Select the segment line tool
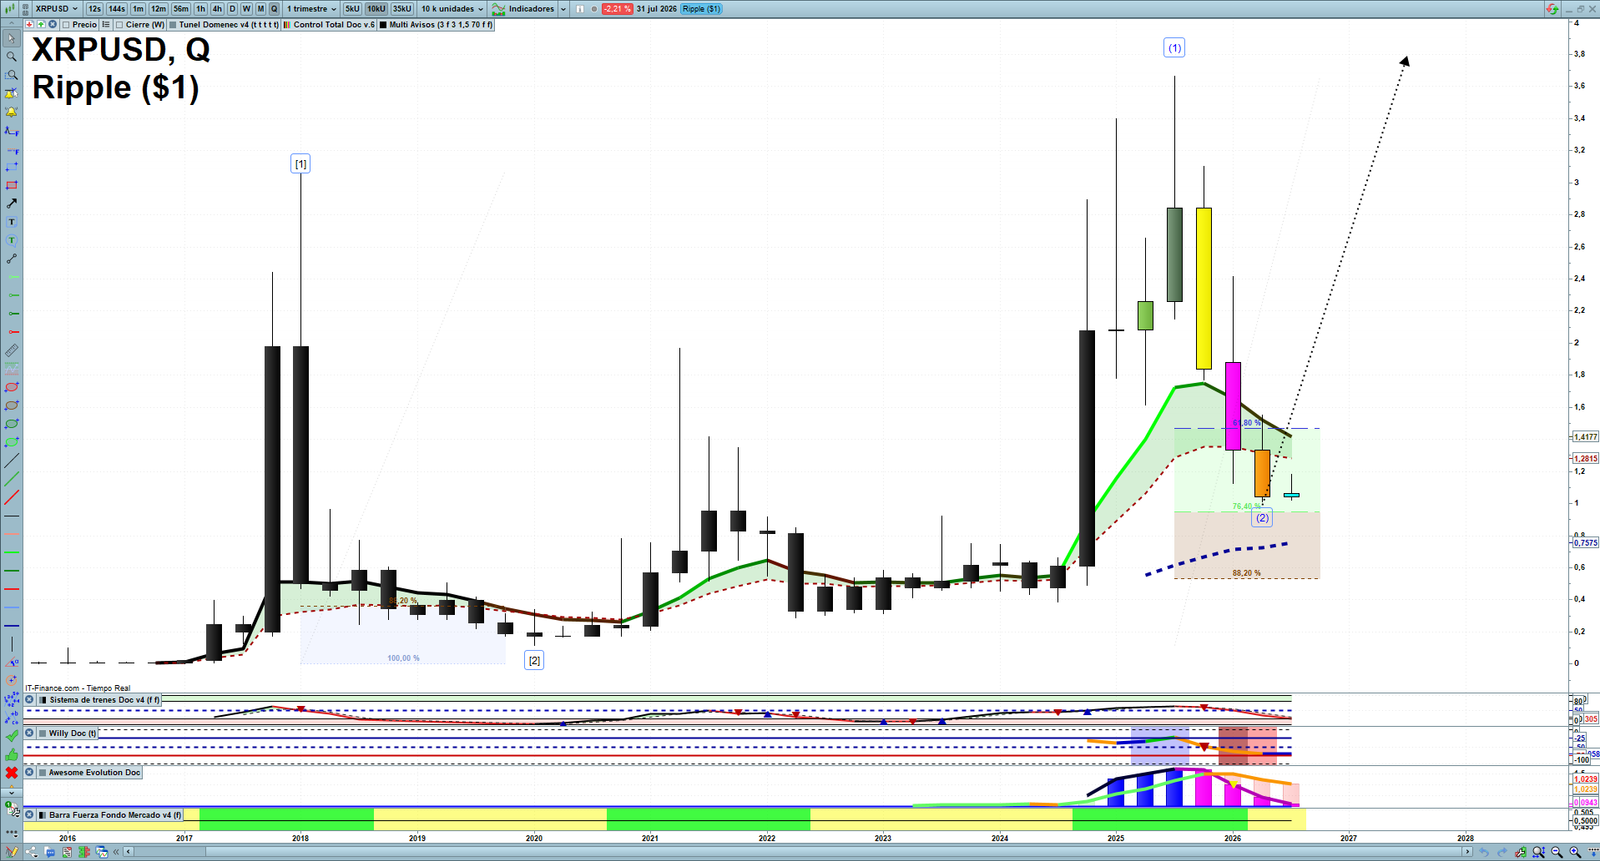This screenshot has height=861, width=1600. click(11, 259)
